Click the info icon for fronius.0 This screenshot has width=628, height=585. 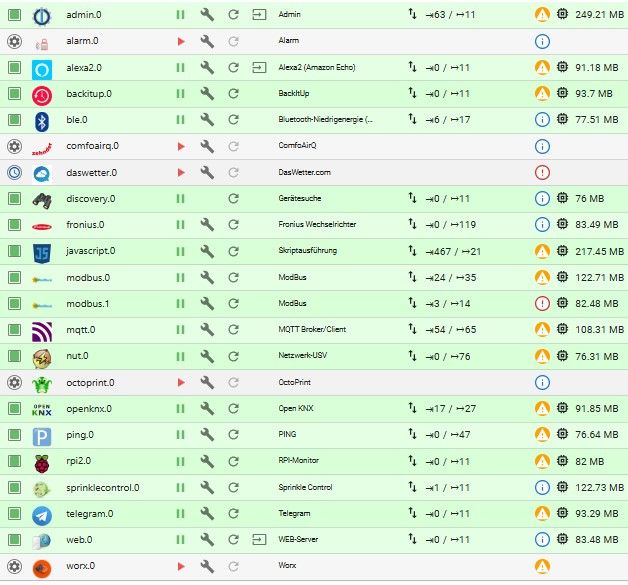click(x=542, y=225)
